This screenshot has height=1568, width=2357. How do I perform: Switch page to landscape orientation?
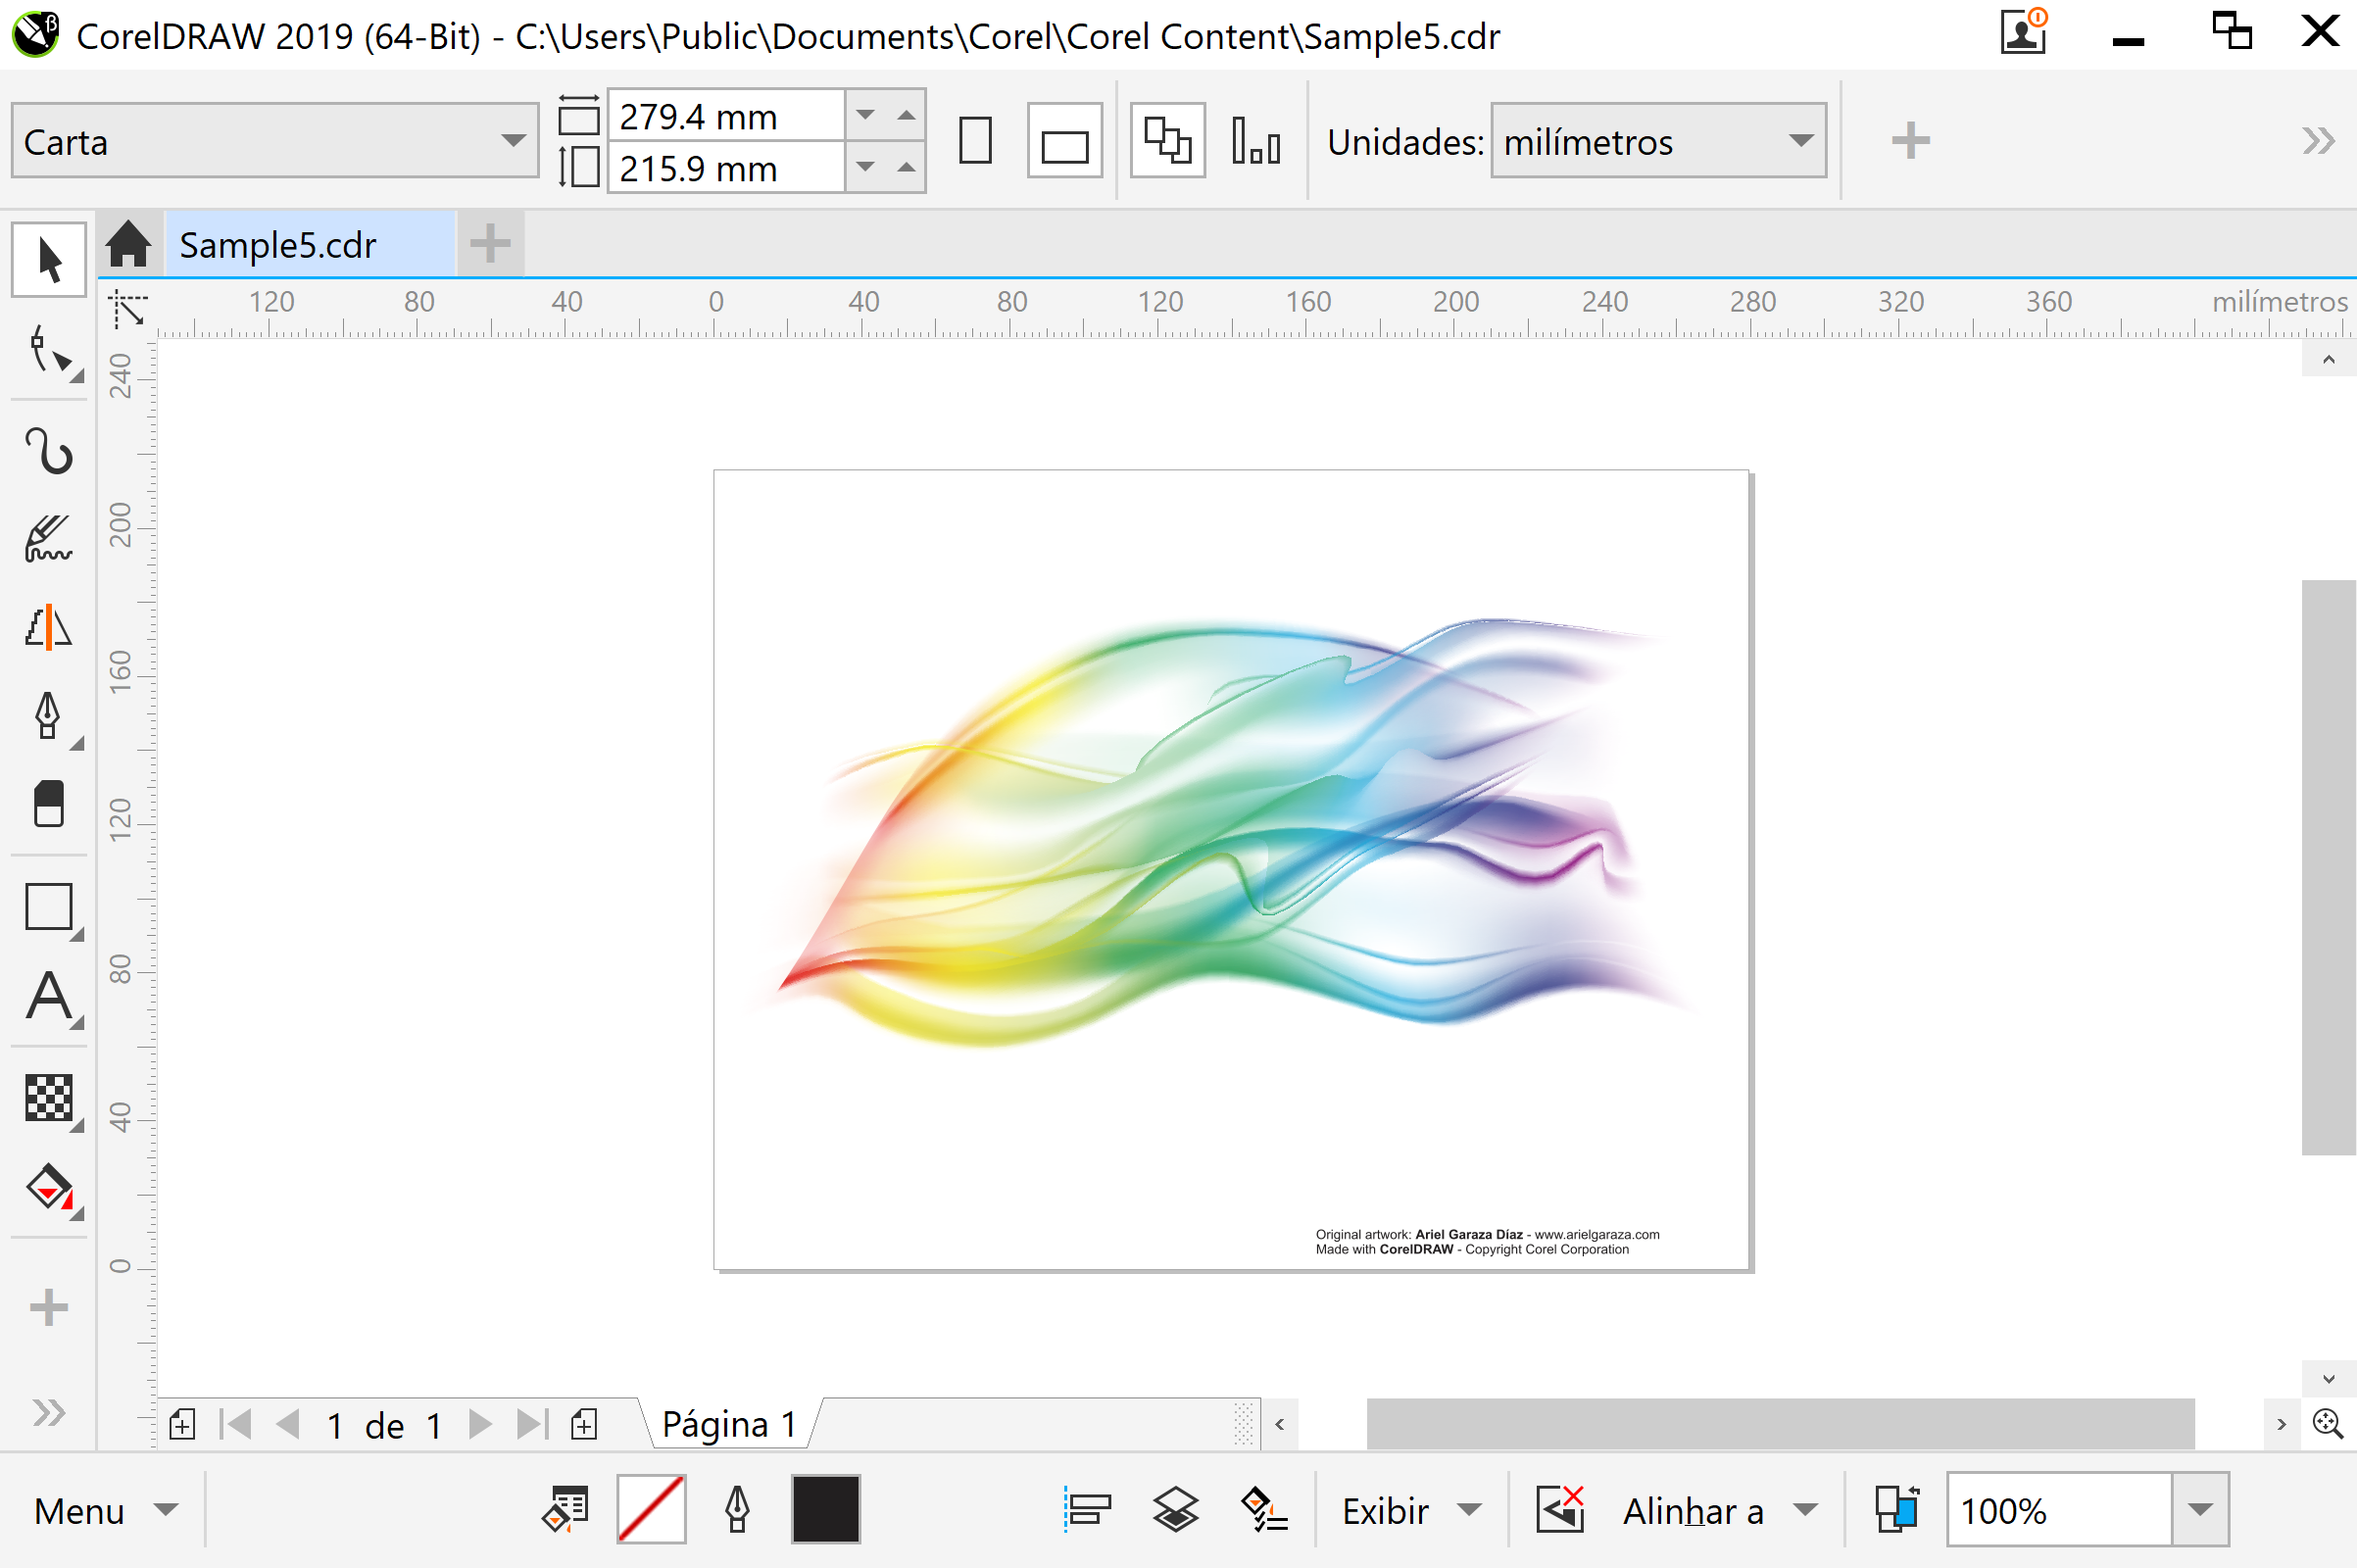(x=1064, y=141)
